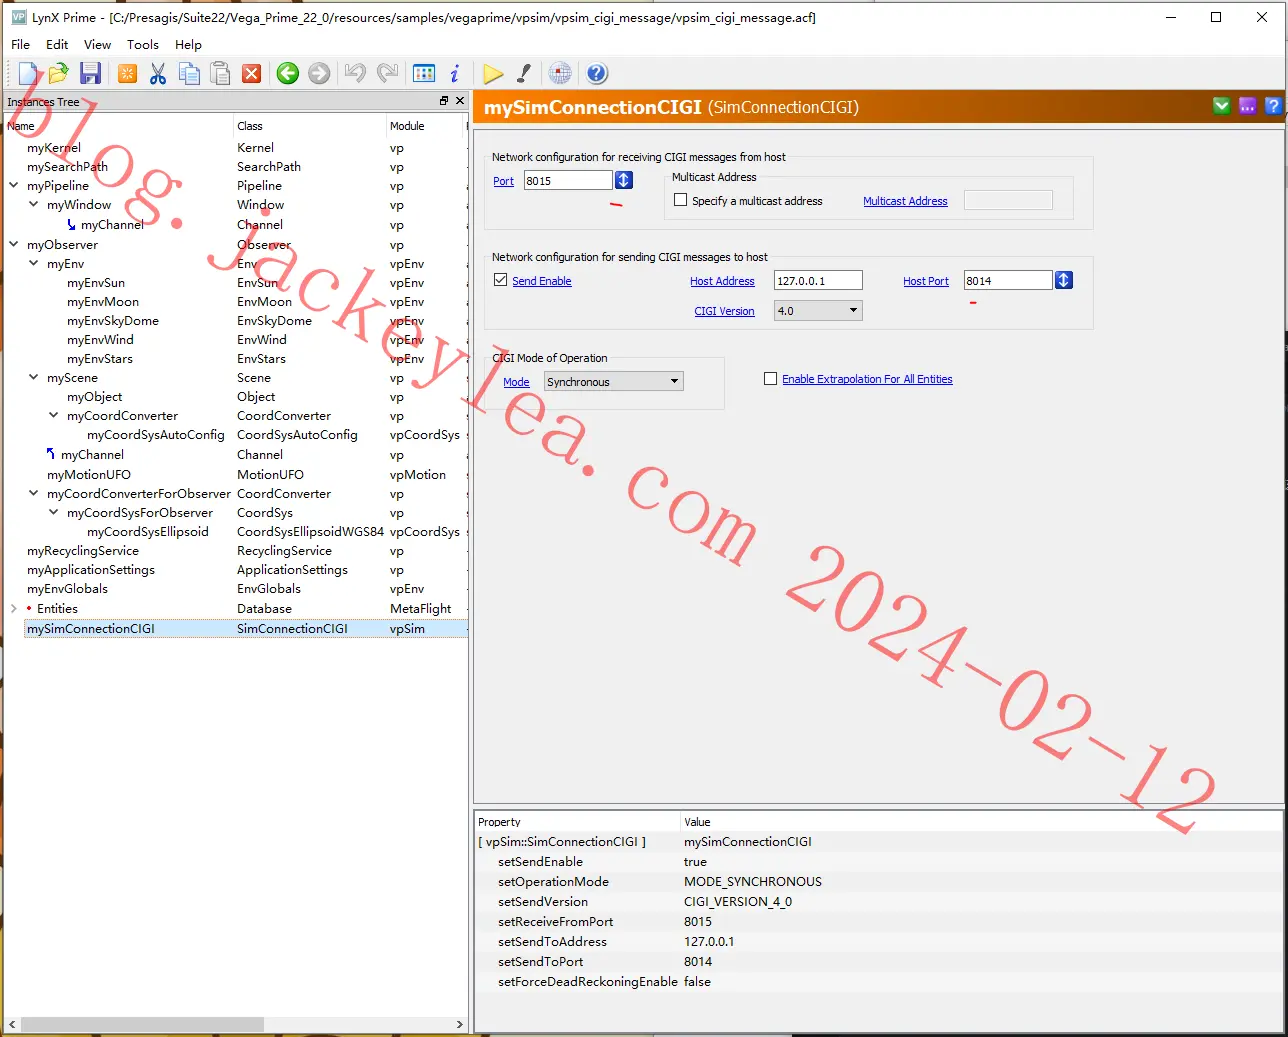Click the yellow play Active Preview icon
1288x1037 pixels.
point(493,73)
